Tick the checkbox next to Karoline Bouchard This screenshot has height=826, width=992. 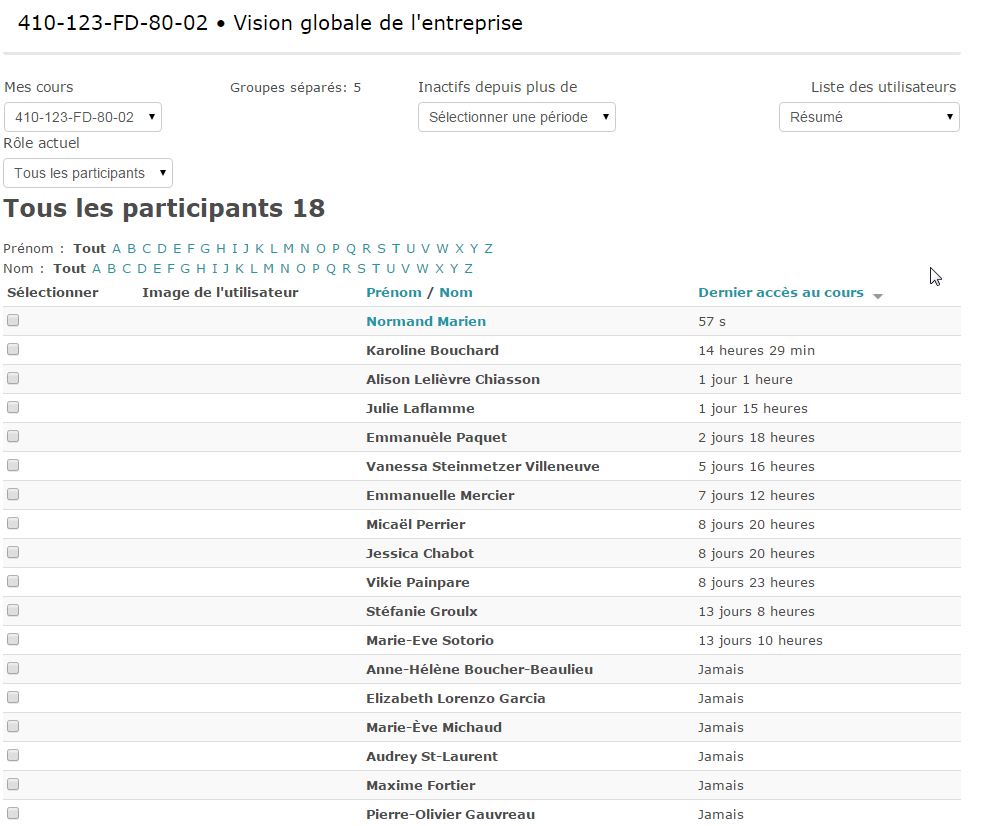[x=13, y=350]
